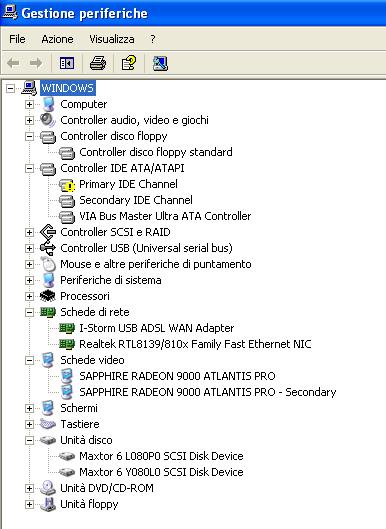Click the mouse category icon
Image resolution: width=386 pixels, height=529 pixels.
click(48, 264)
